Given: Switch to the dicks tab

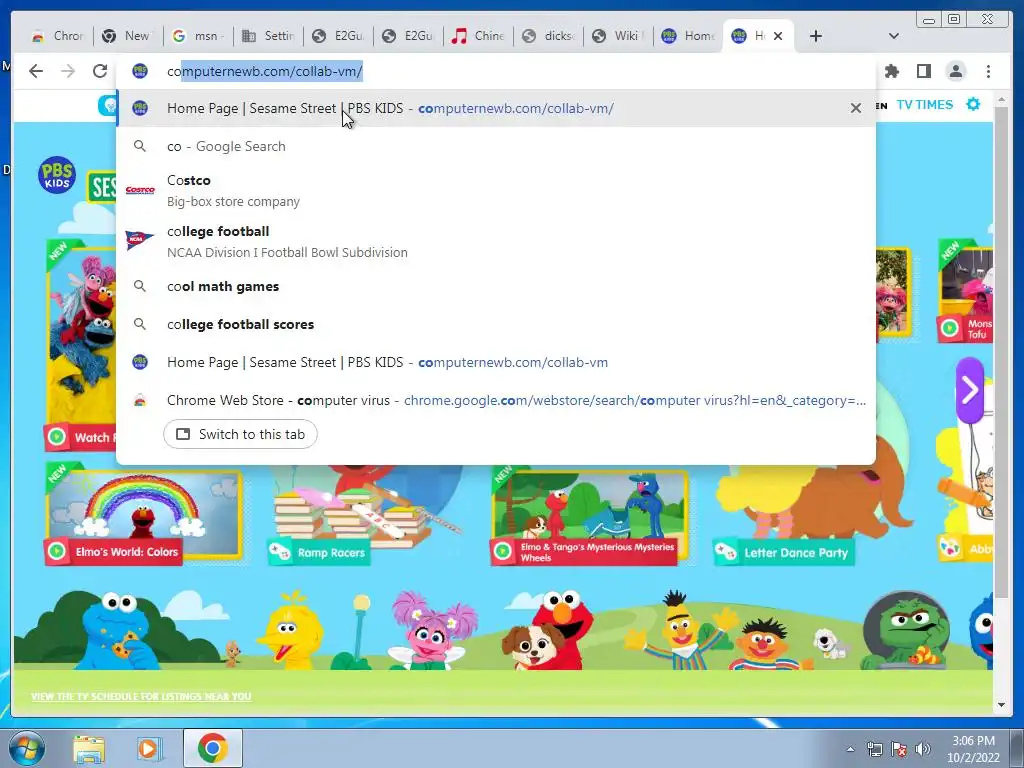Looking at the screenshot, I should (547, 36).
